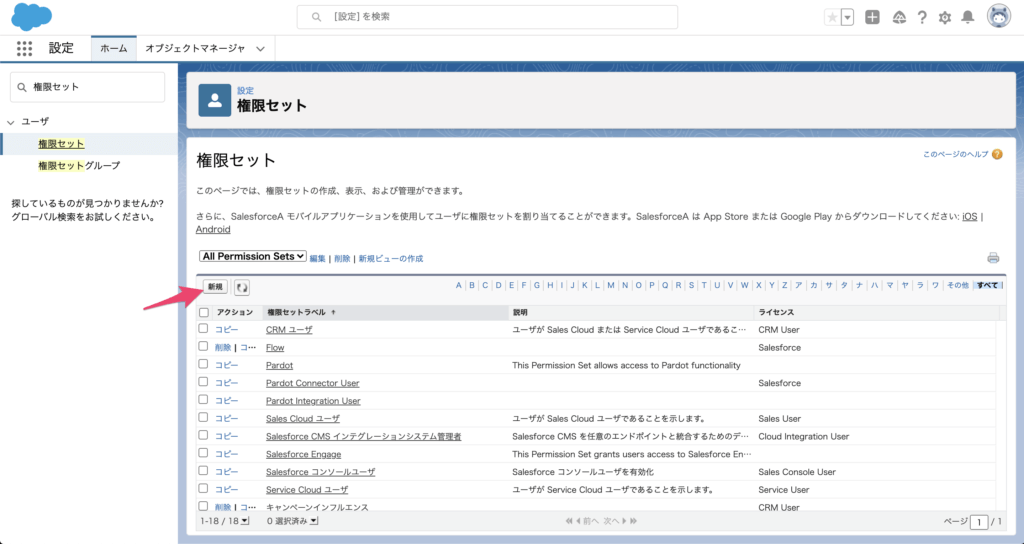
Task: Collapse the ユーザ tree section
Action: 11,121
